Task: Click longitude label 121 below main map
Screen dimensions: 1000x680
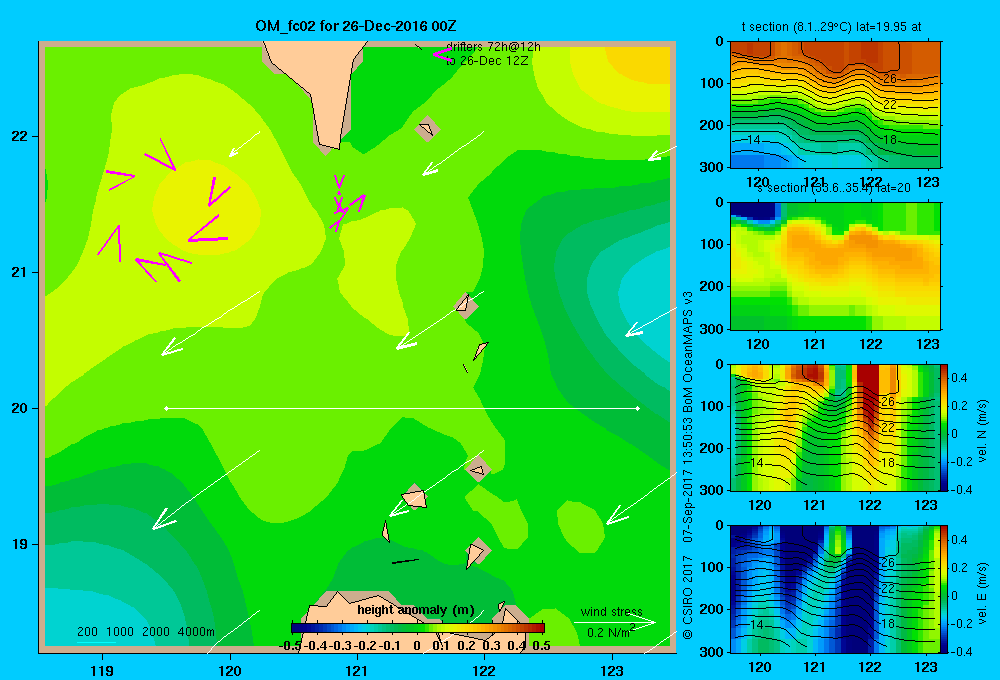Action: [357, 670]
